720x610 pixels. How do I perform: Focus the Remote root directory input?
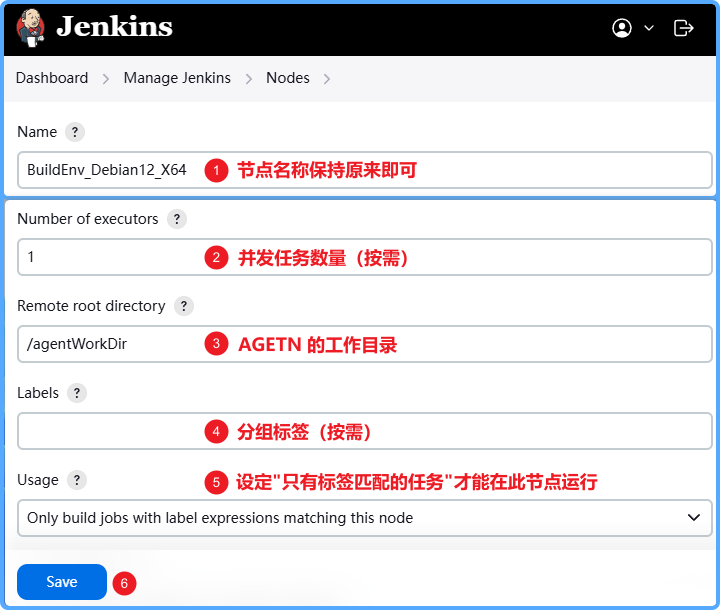(x=365, y=344)
